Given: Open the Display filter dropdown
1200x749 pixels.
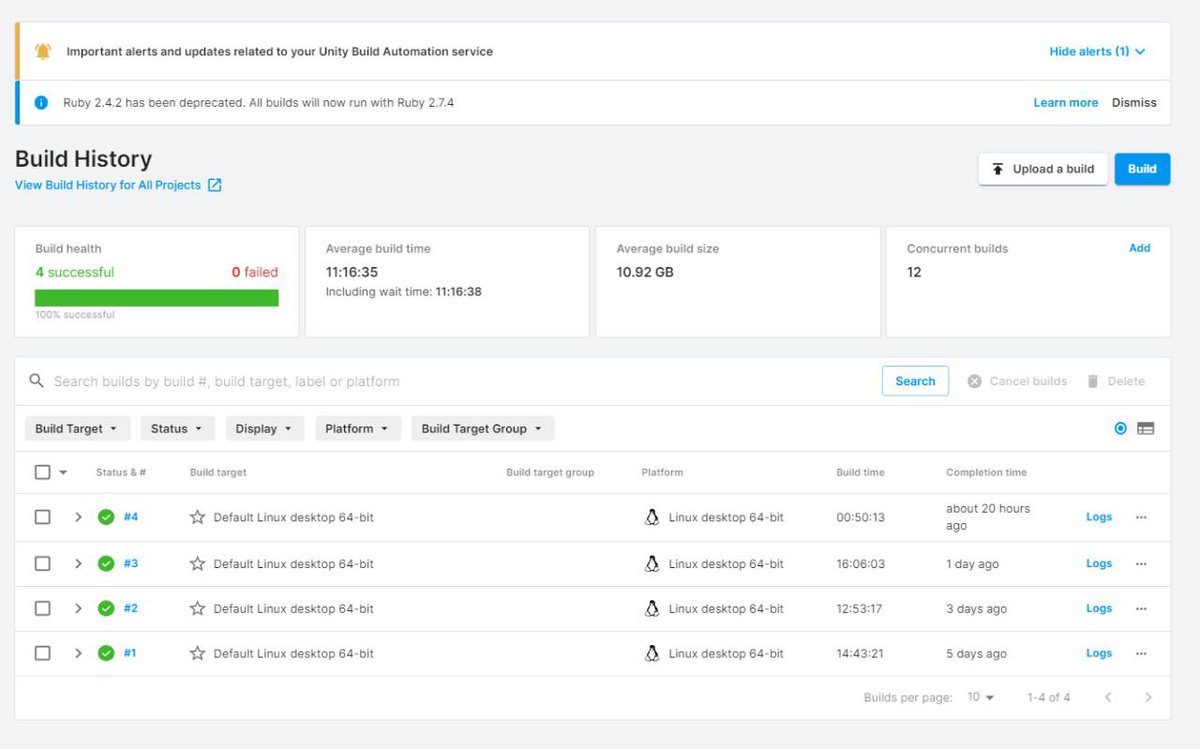Looking at the screenshot, I should point(265,428).
